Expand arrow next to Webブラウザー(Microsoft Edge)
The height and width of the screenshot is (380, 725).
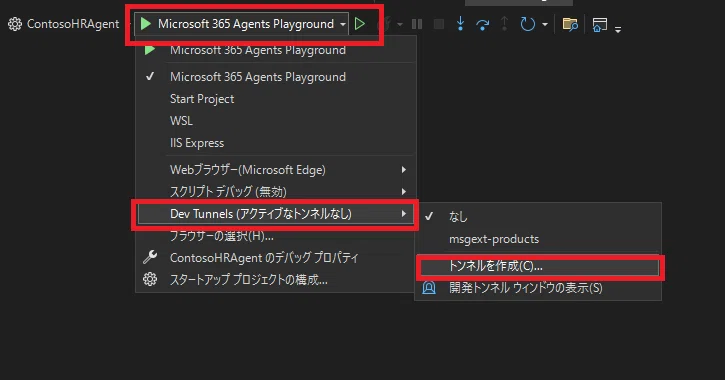(404, 170)
